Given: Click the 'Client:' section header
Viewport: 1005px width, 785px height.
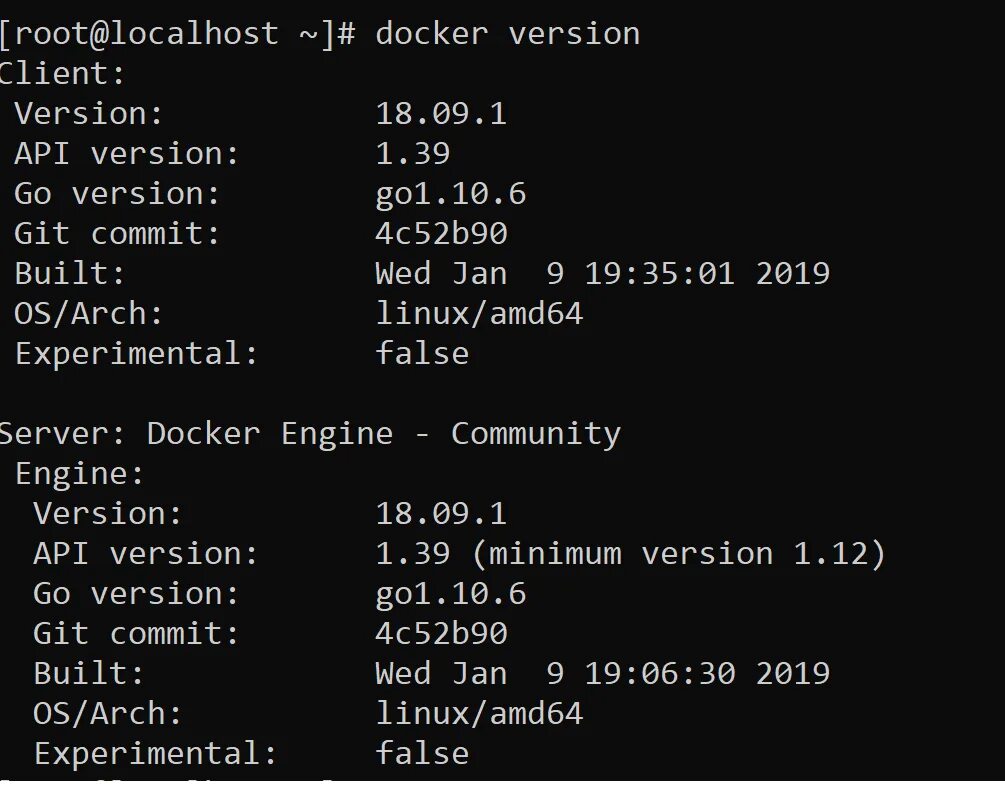Looking at the screenshot, I should coord(62,73).
